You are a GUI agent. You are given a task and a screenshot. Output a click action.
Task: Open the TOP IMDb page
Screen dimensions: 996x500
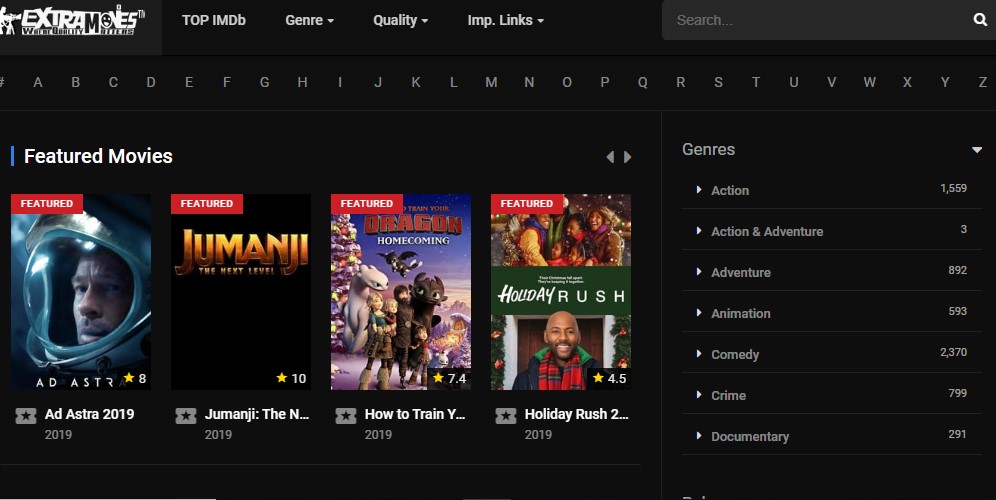coord(213,20)
